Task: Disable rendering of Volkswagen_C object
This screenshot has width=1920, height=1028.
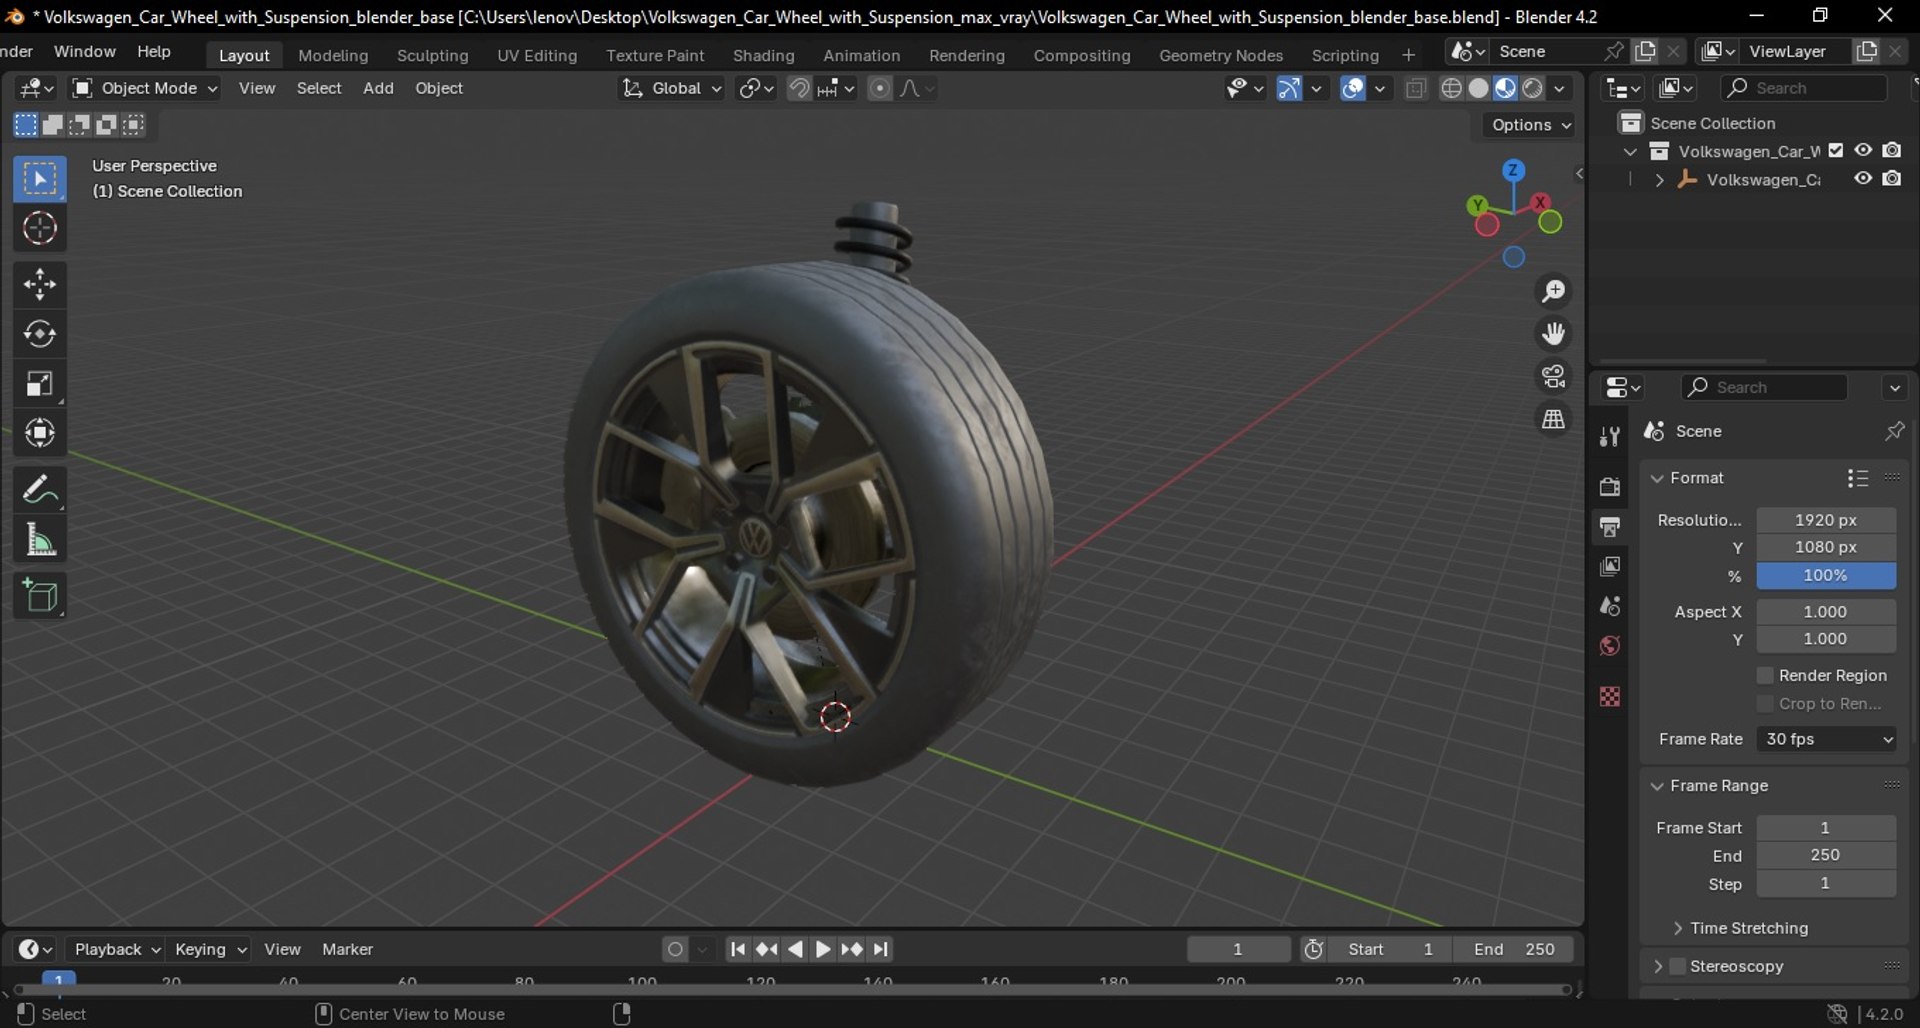Action: click(x=1892, y=179)
